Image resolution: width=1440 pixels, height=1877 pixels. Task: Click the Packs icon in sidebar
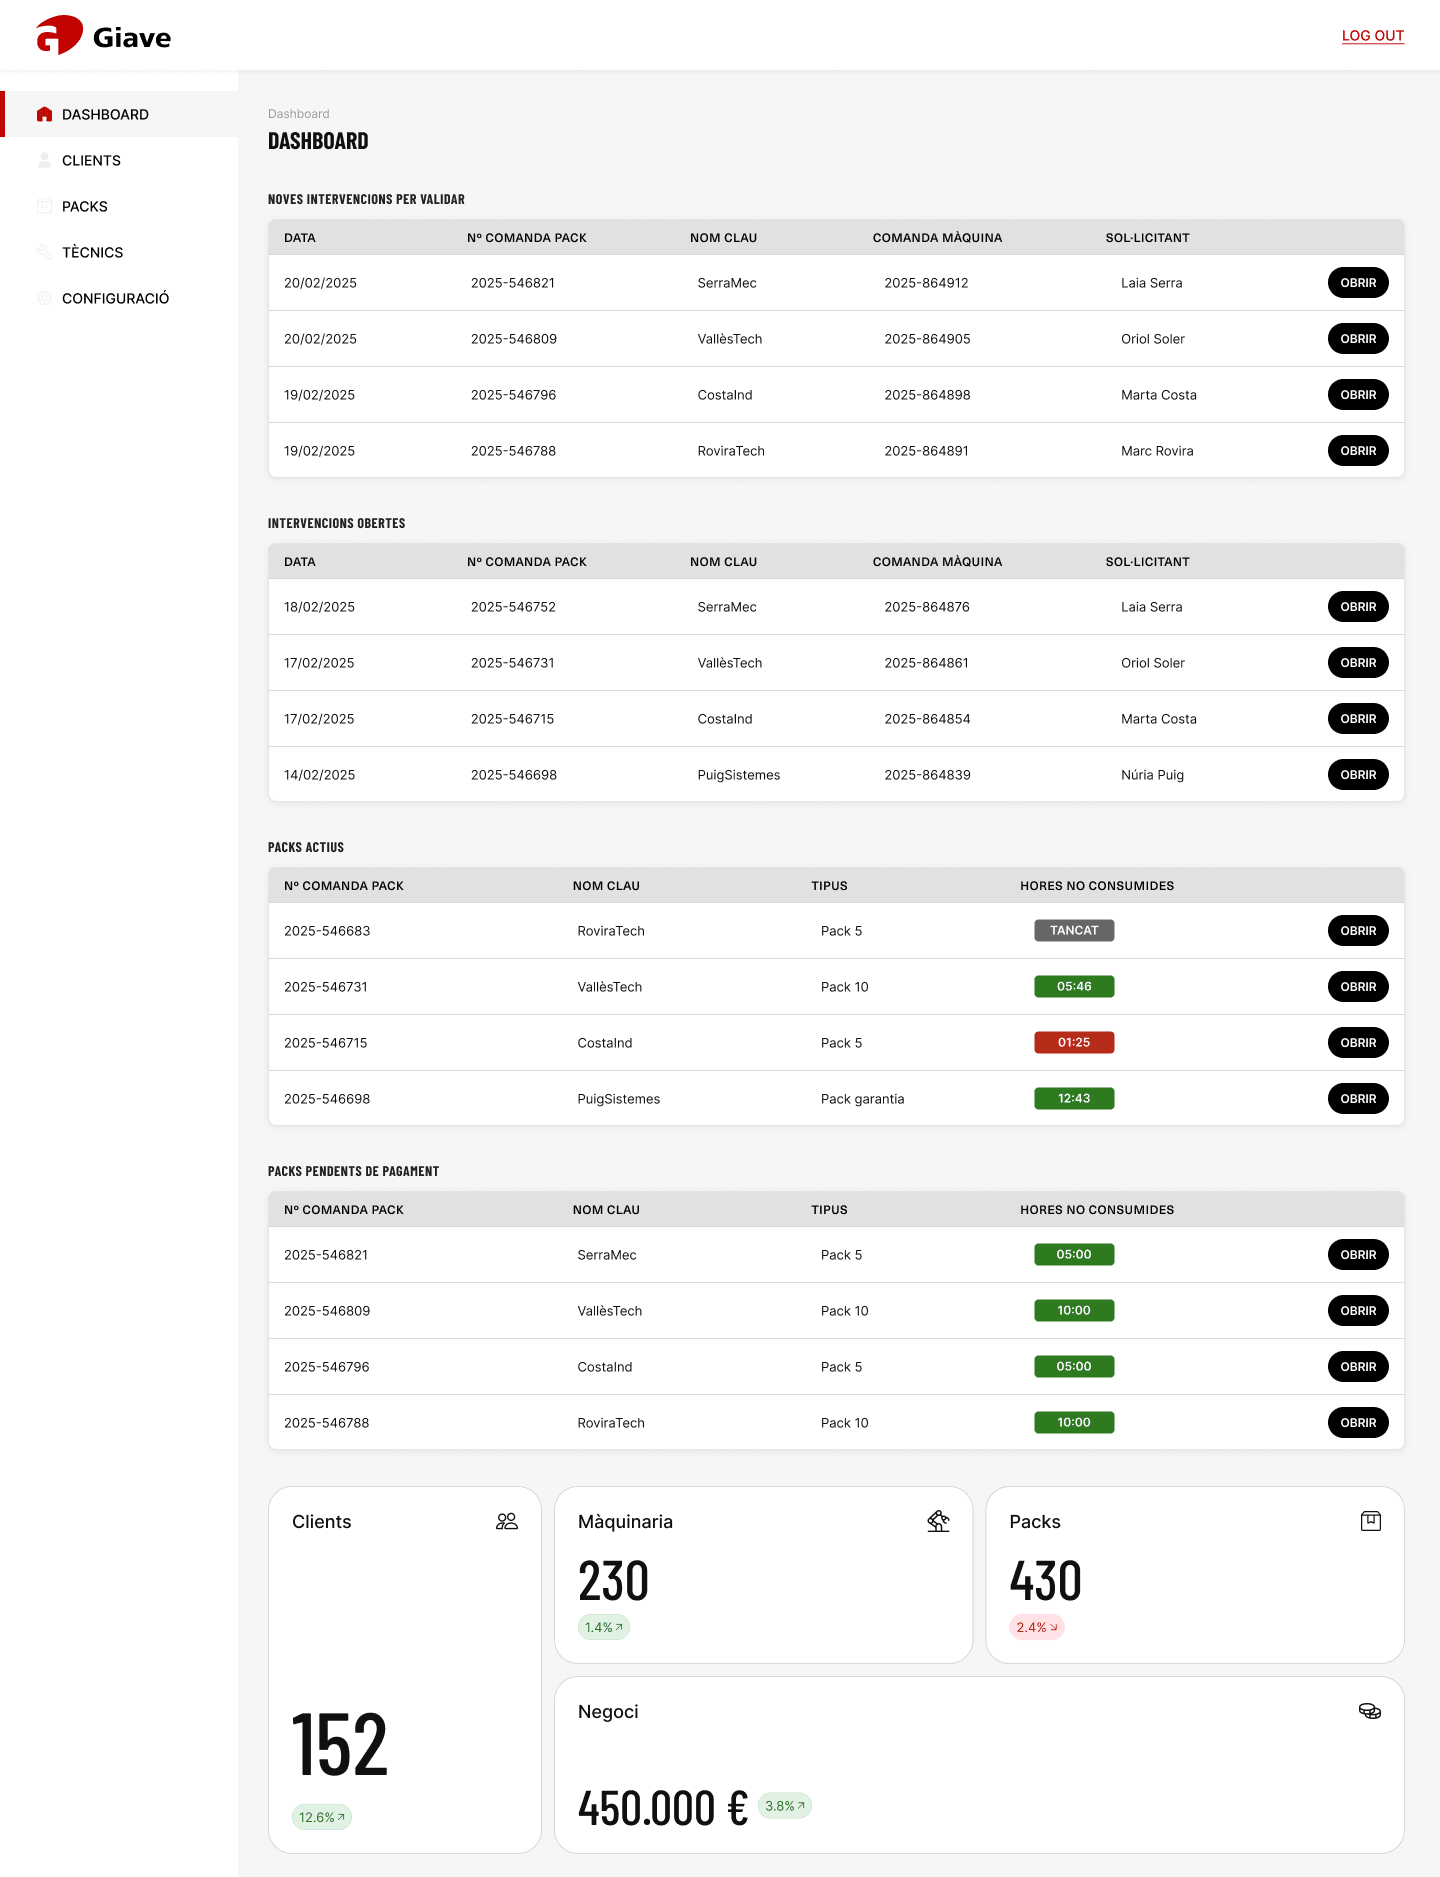coord(44,206)
